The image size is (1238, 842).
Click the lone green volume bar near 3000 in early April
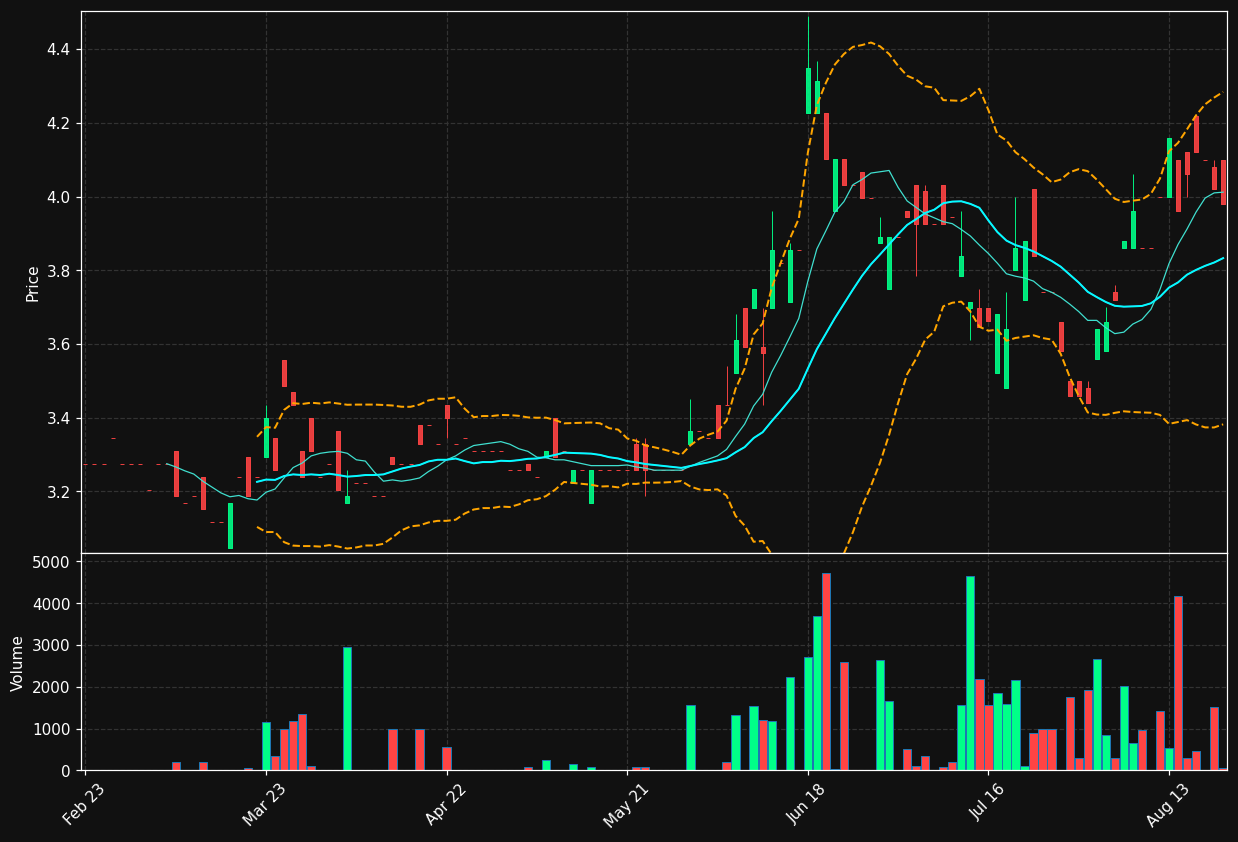point(347,709)
